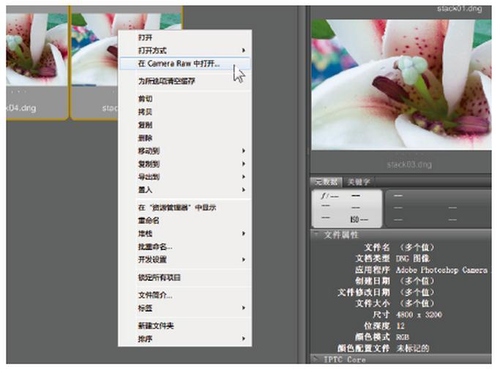Screen dimensions: 500x373
Task: Expand the 排序 submenu
Action: pyautogui.click(x=185, y=339)
